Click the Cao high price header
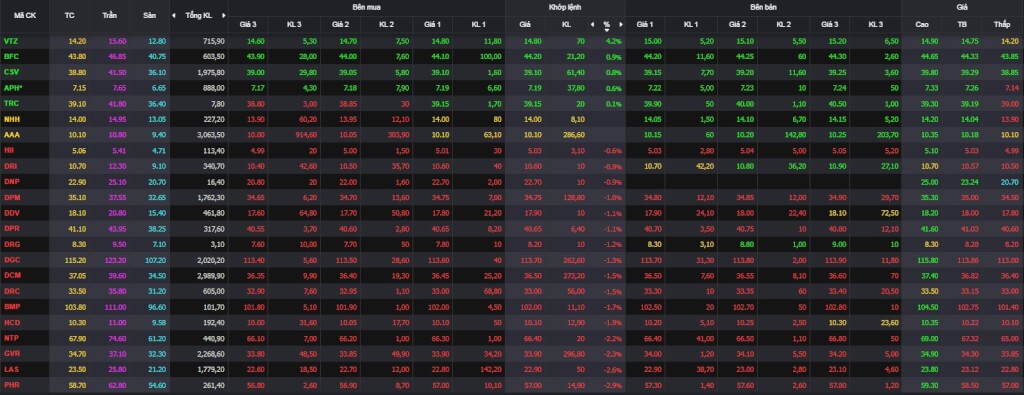This screenshot has width=1024, height=395. [x=922, y=25]
